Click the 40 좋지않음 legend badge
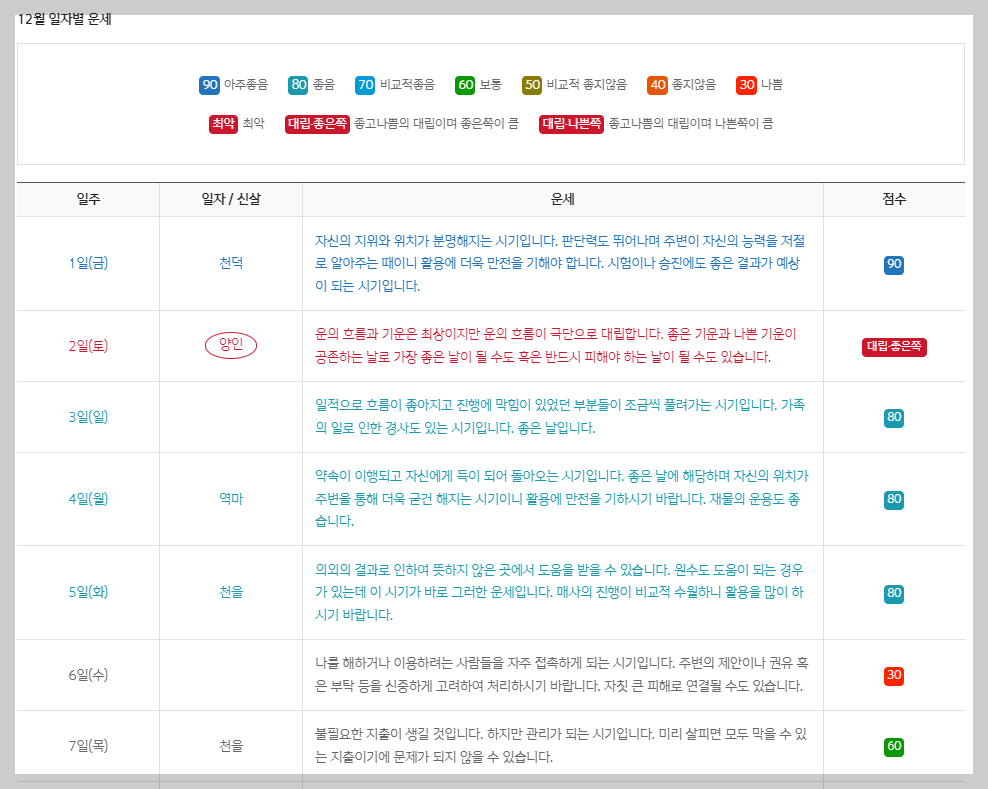Viewport: 988px width, 789px height. pos(657,85)
